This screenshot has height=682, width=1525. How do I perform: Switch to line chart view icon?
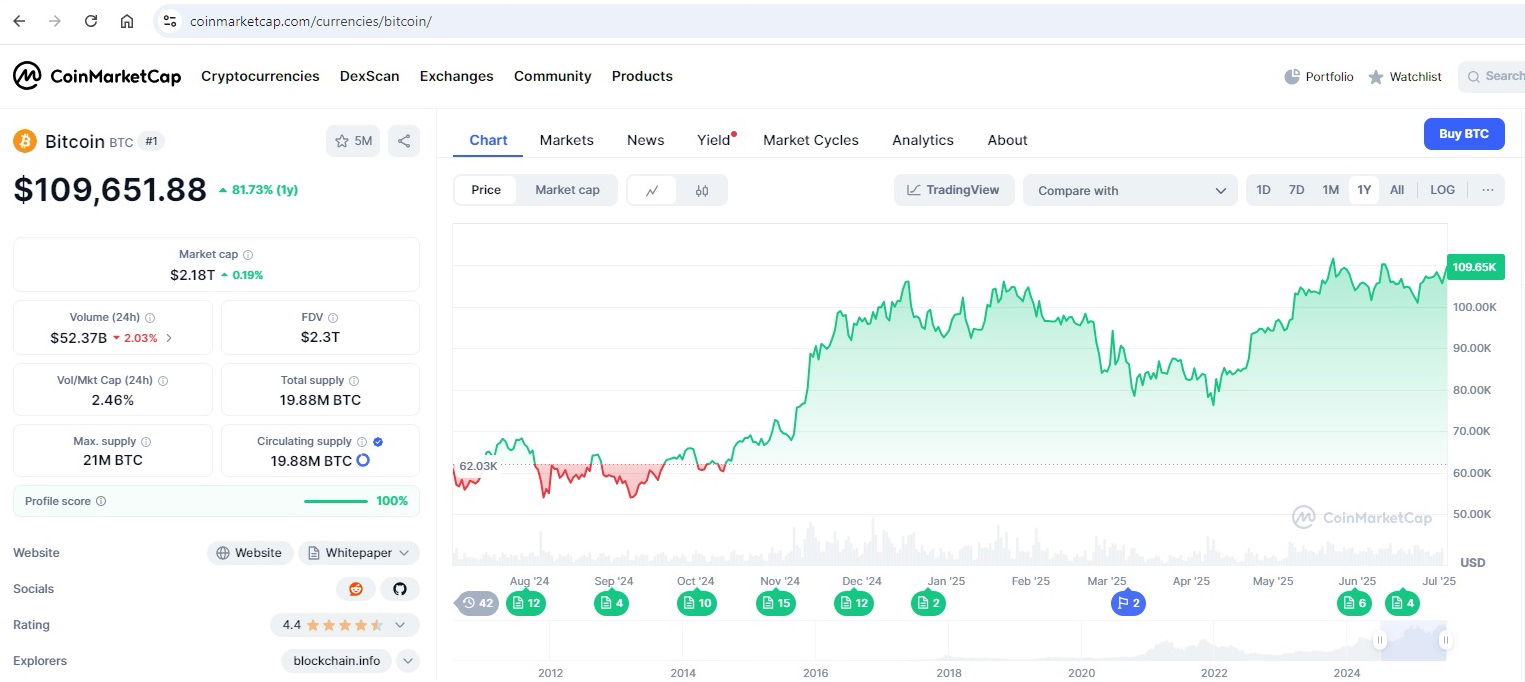(x=652, y=190)
